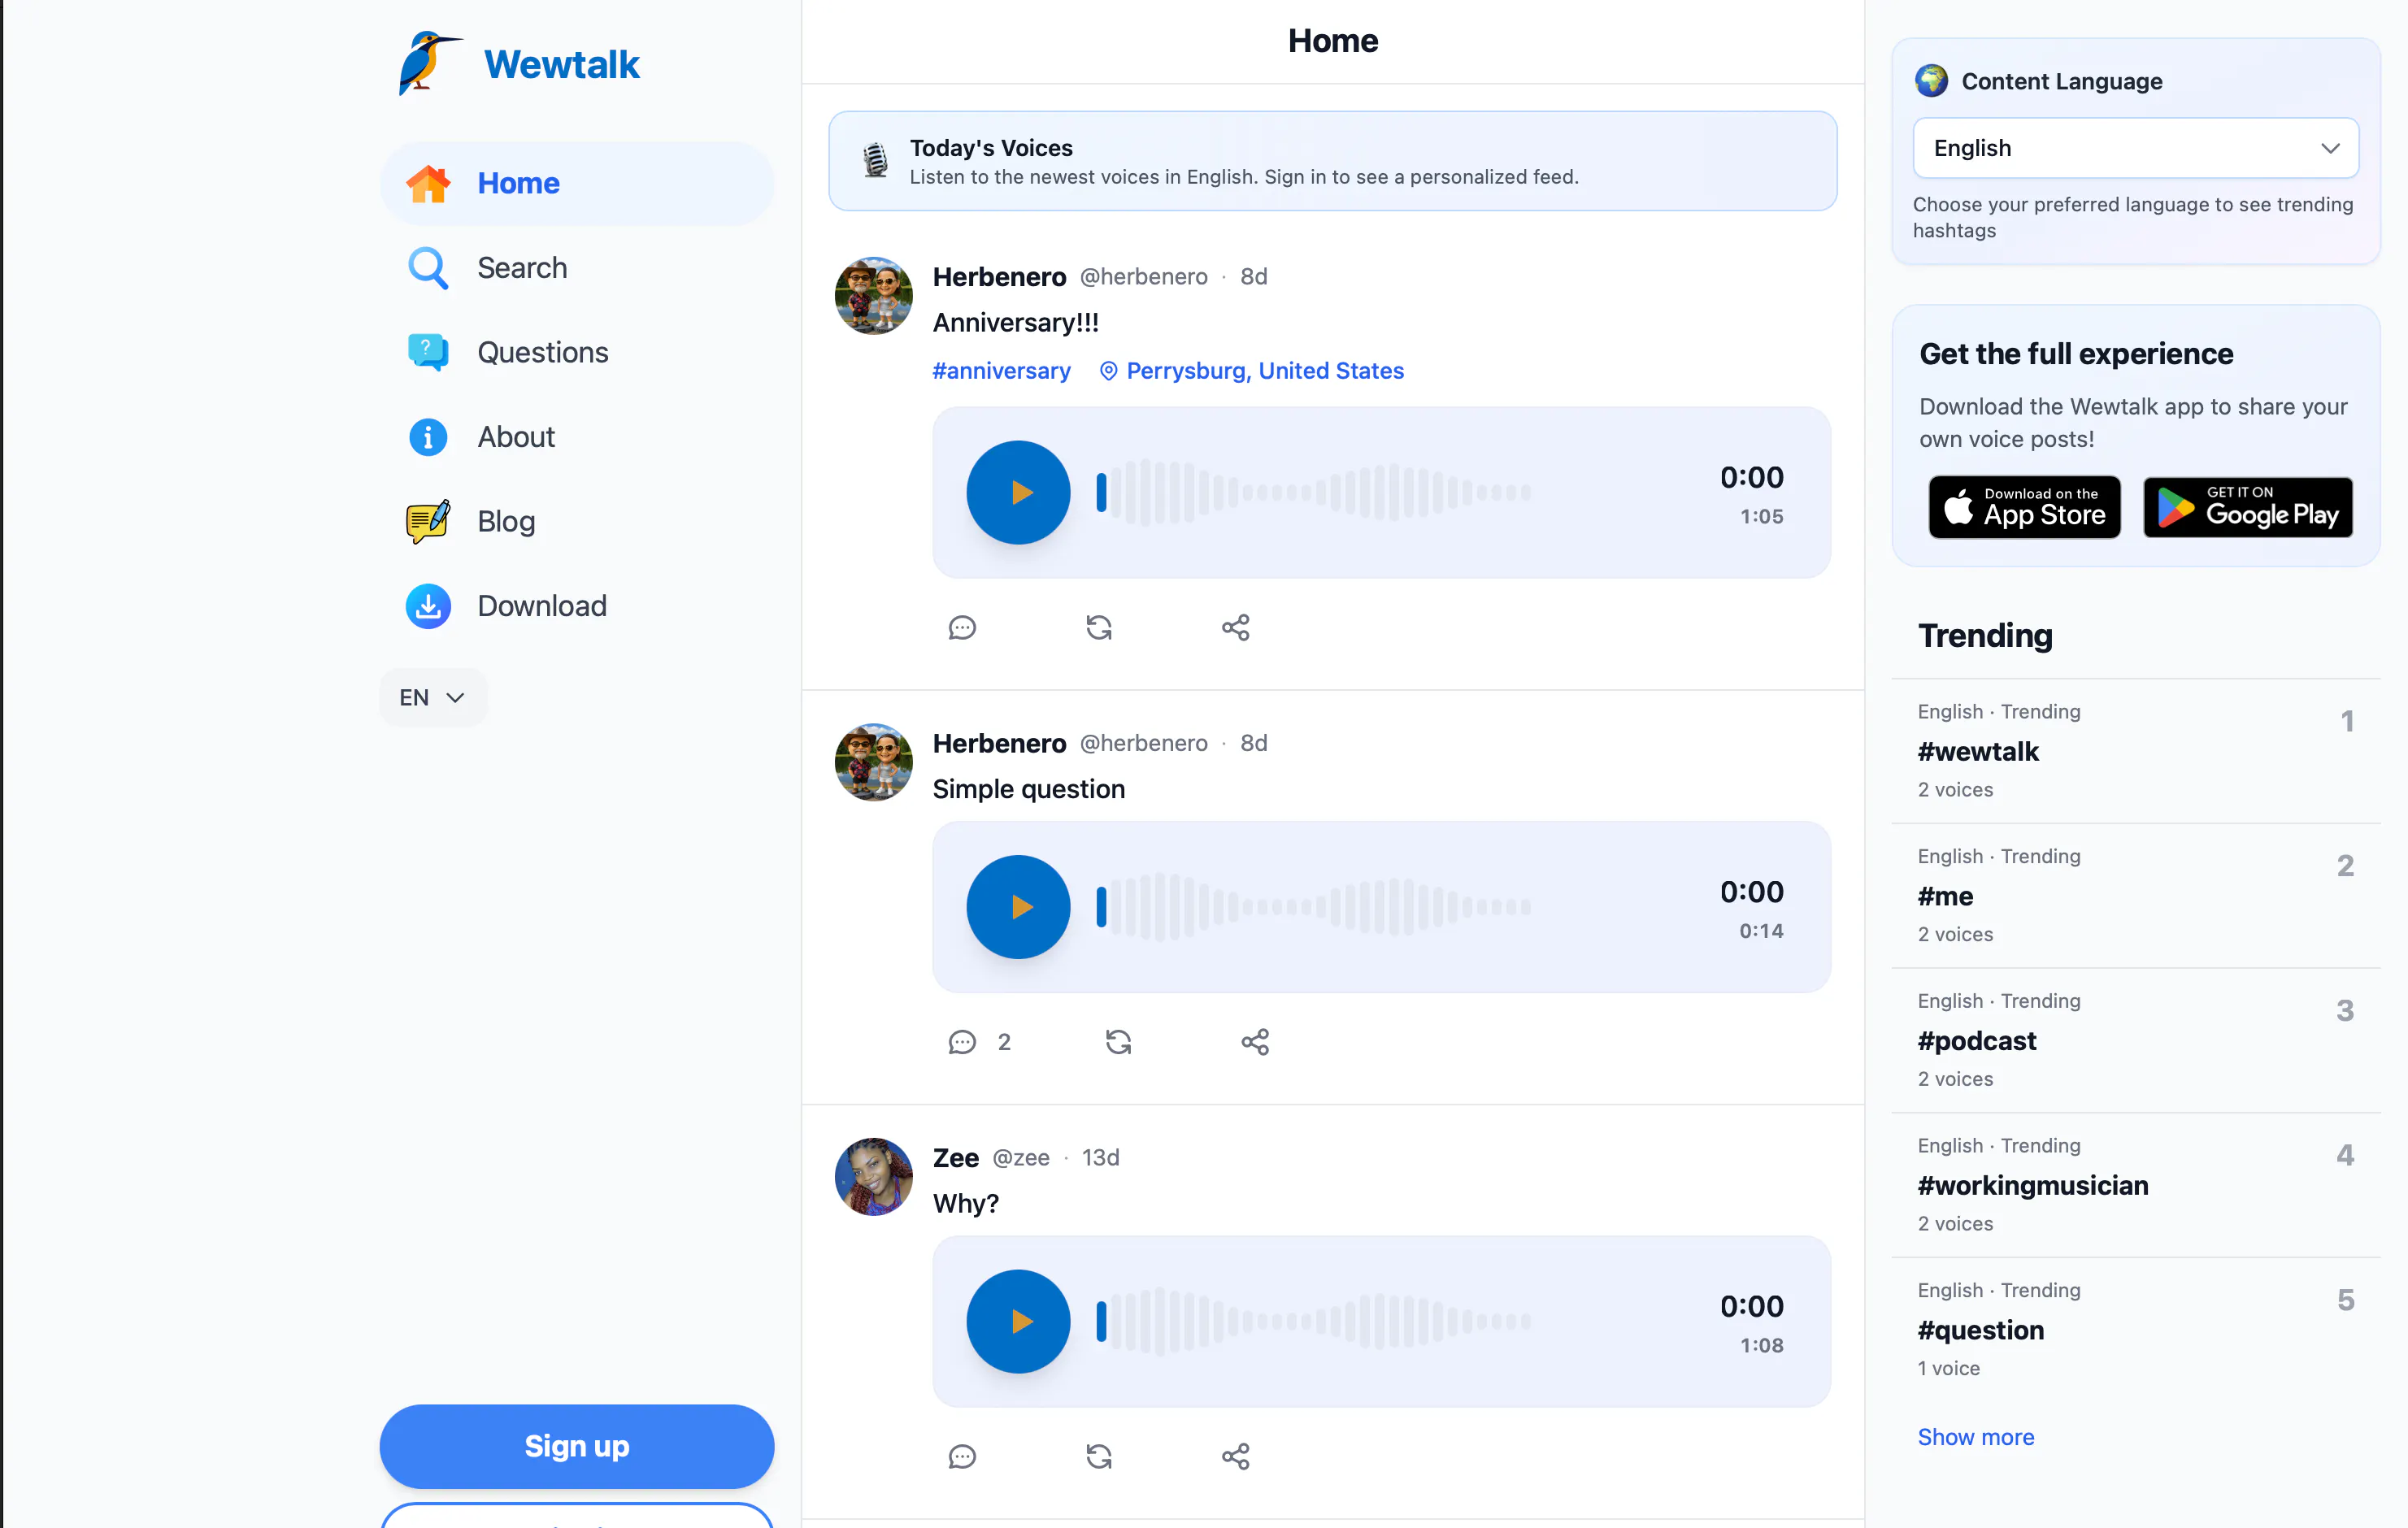Click the Today's Voices microphone icon
The height and width of the screenshot is (1528, 2408).
(875, 161)
